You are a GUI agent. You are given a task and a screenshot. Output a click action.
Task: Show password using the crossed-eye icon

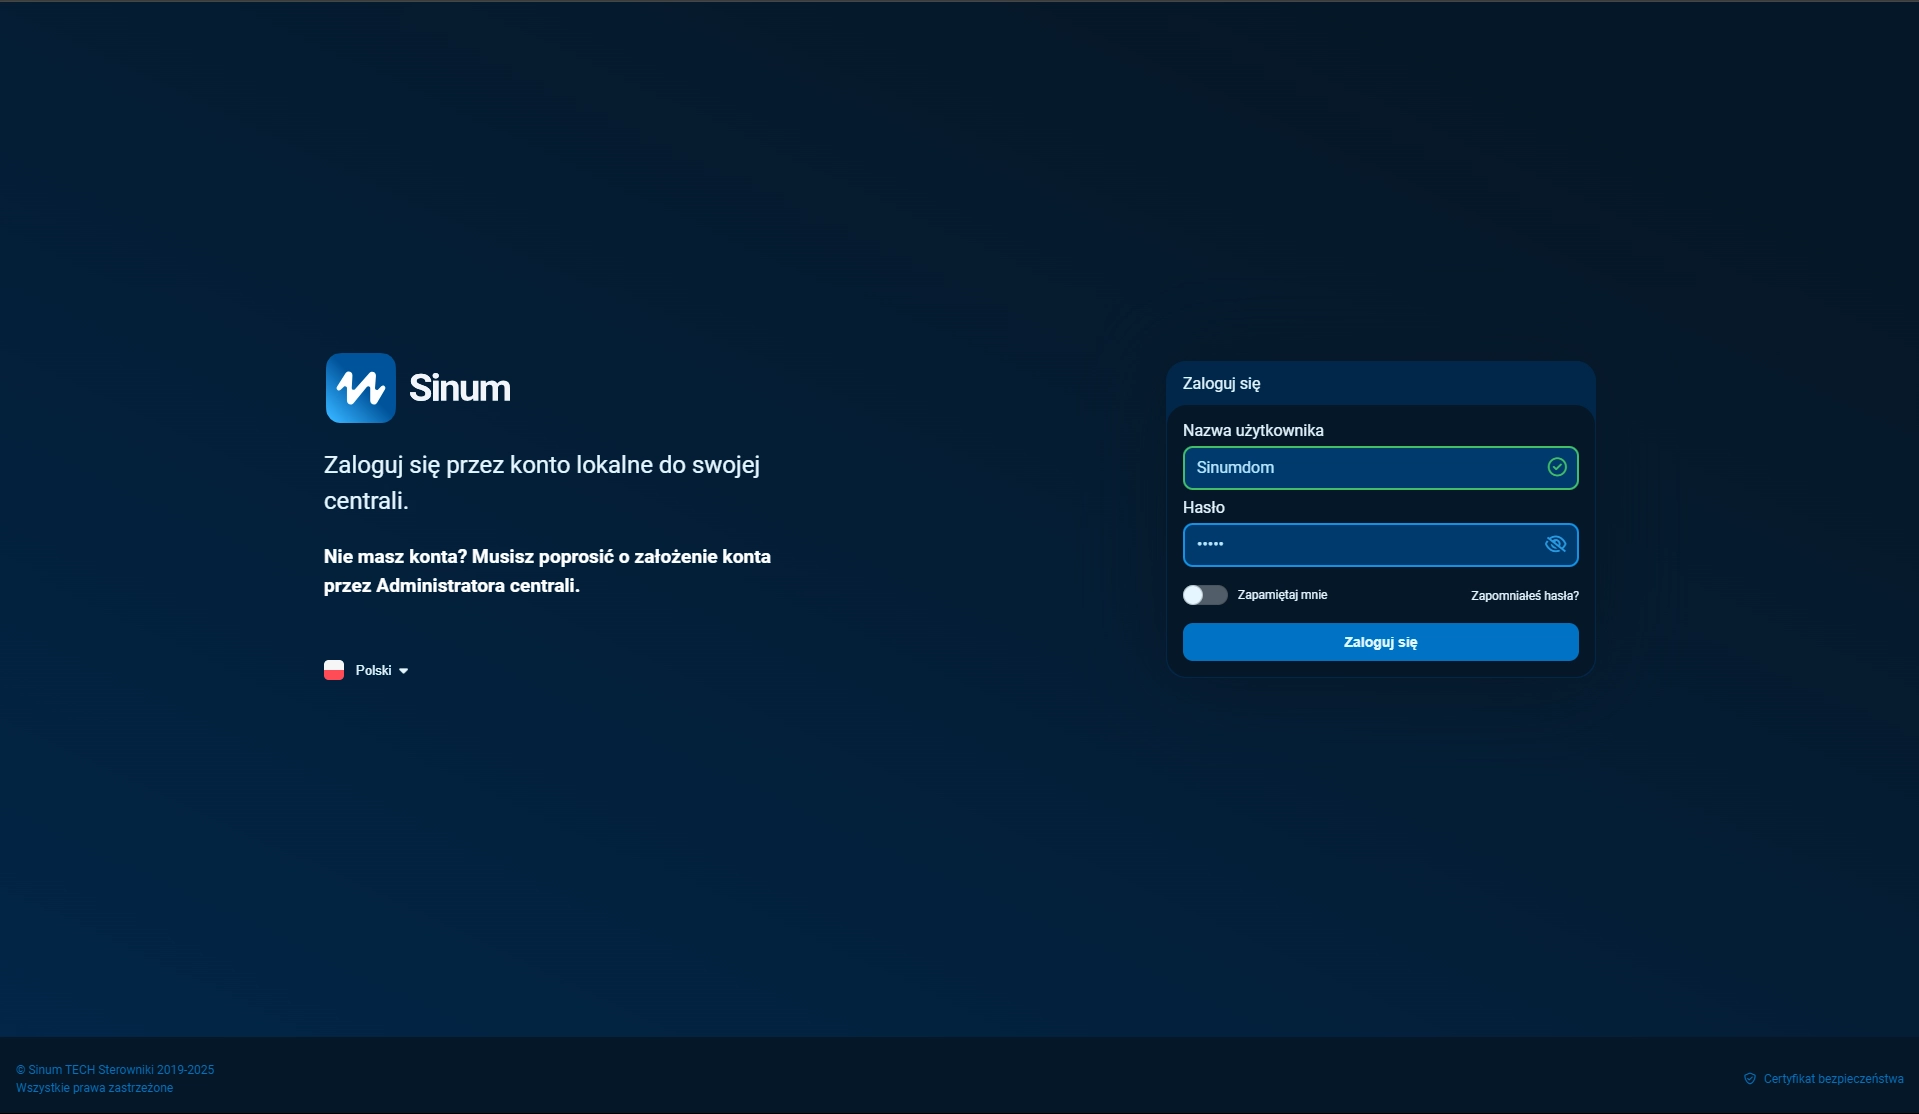[x=1555, y=544]
